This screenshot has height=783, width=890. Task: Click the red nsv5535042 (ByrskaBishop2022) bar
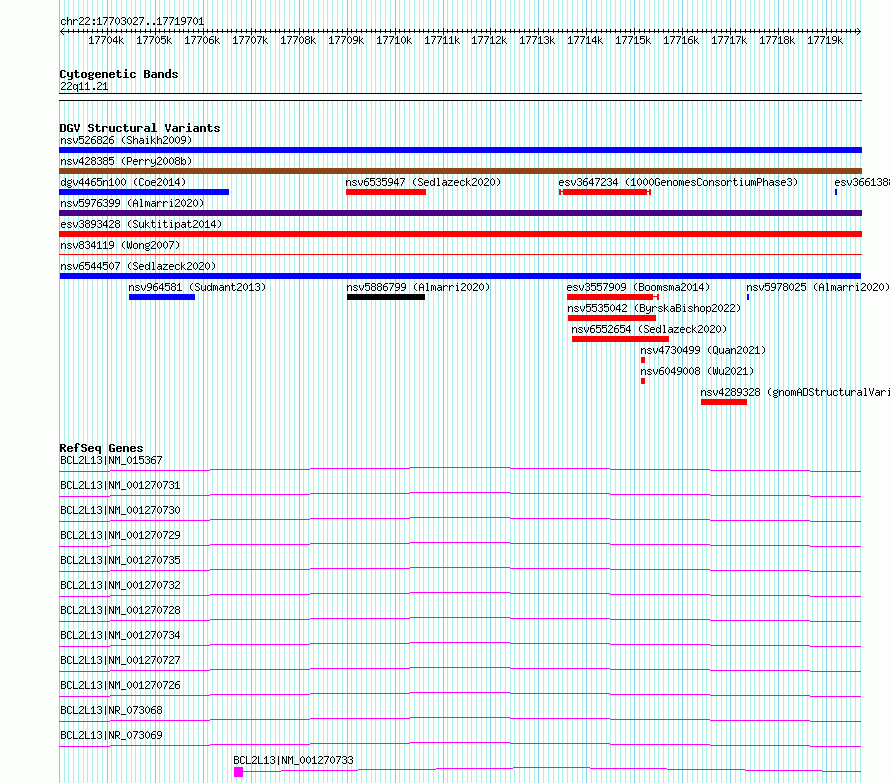click(x=612, y=318)
